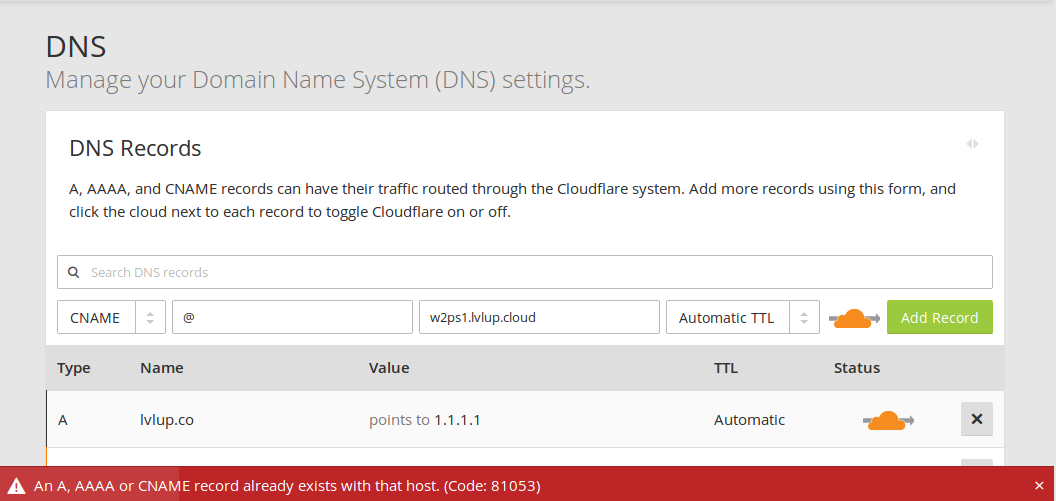The height and width of the screenshot is (501, 1056).
Task: Sort by the Name column header
Action: pos(161,368)
